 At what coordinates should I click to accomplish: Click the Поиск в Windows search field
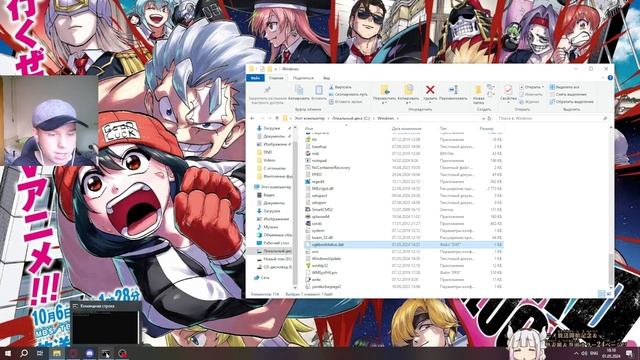point(552,118)
